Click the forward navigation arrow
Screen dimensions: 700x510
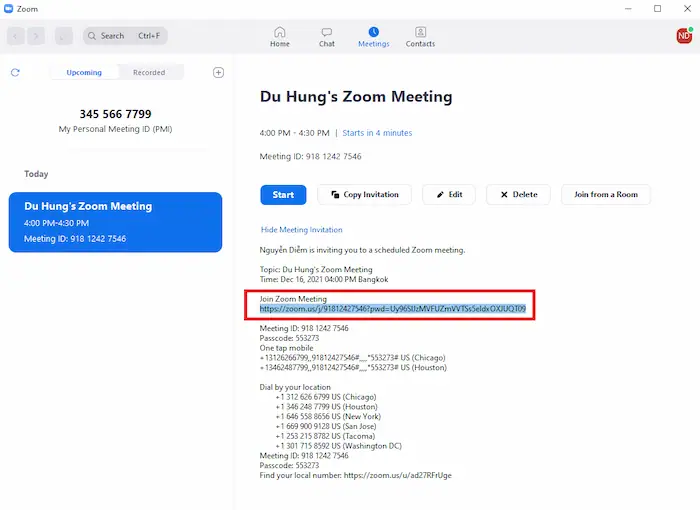(37, 36)
